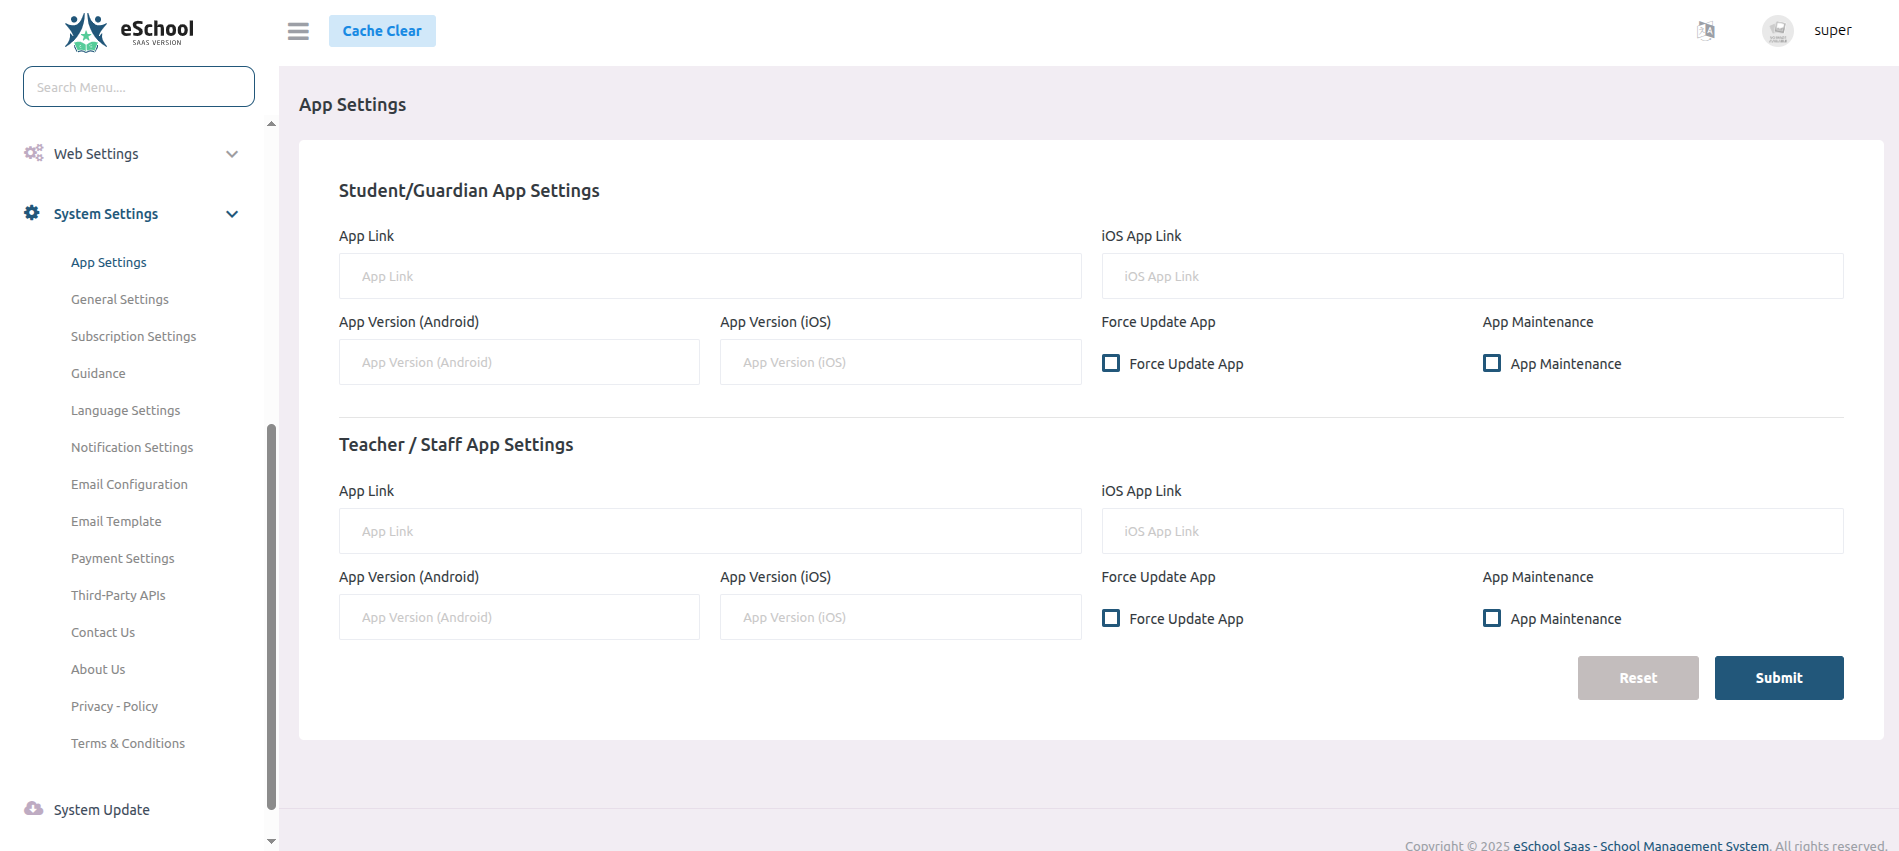
Task: Open the language translation icon
Action: pyautogui.click(x=1706, y=31)
